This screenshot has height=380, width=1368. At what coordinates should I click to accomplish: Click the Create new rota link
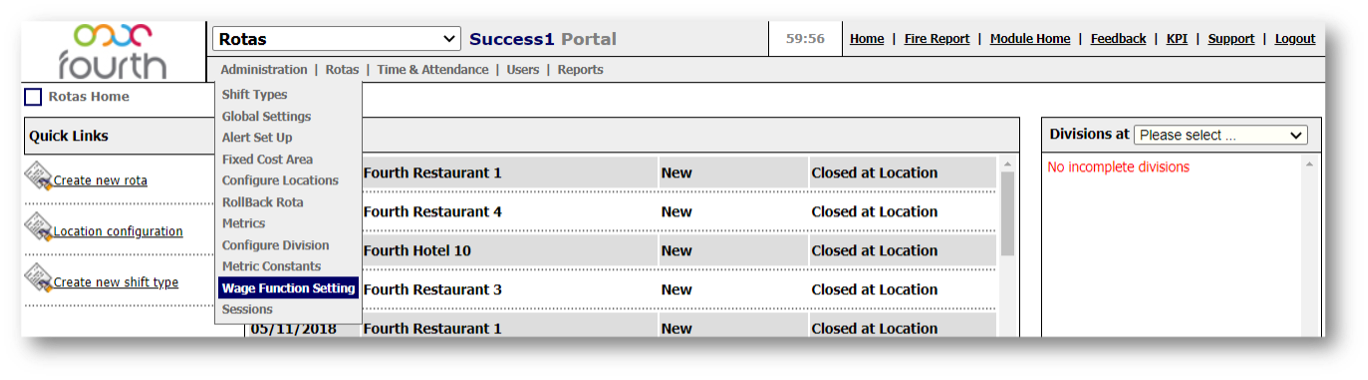click(x=100, y=181)
